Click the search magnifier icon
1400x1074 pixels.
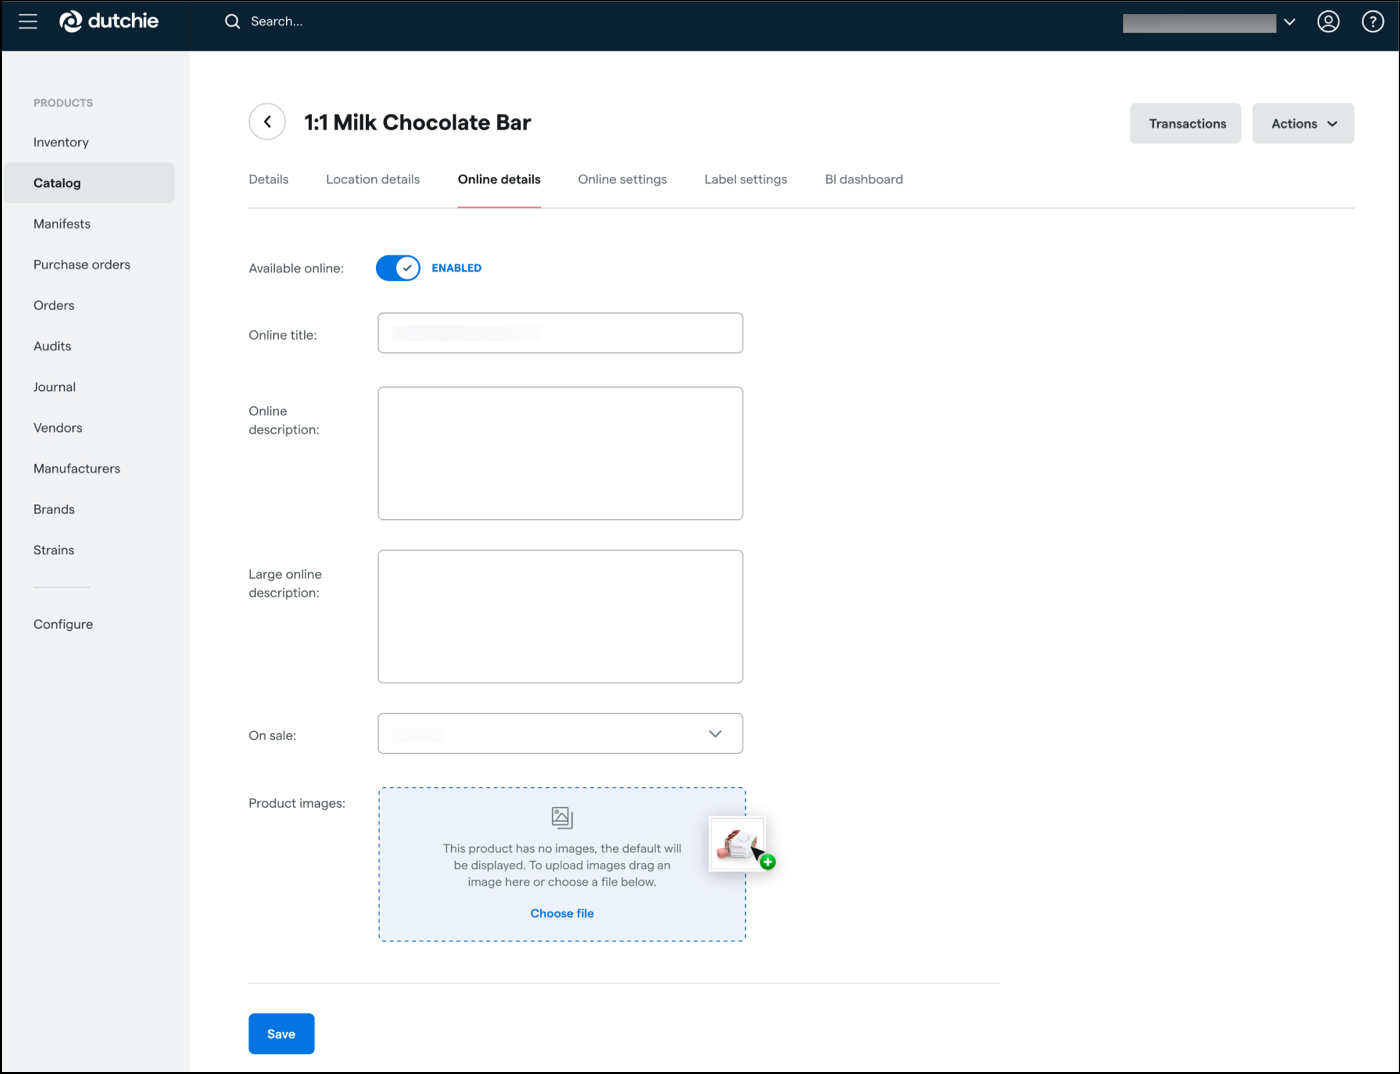pos(232,21)
